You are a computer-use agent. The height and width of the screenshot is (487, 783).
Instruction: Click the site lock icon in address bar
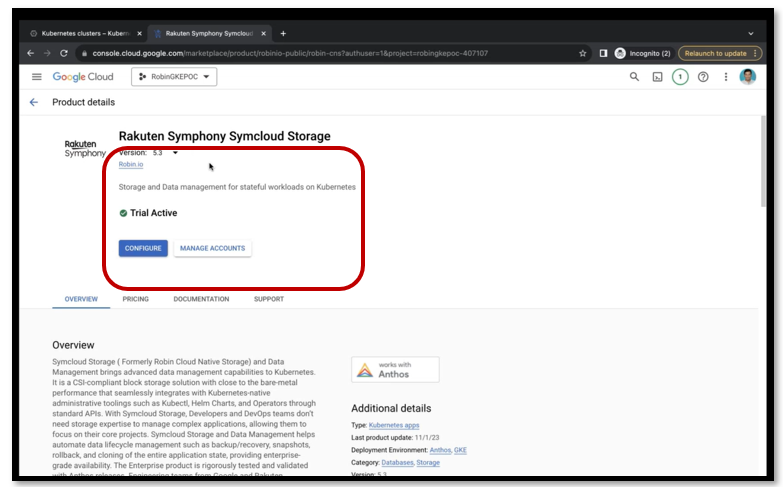pos(84,53)
